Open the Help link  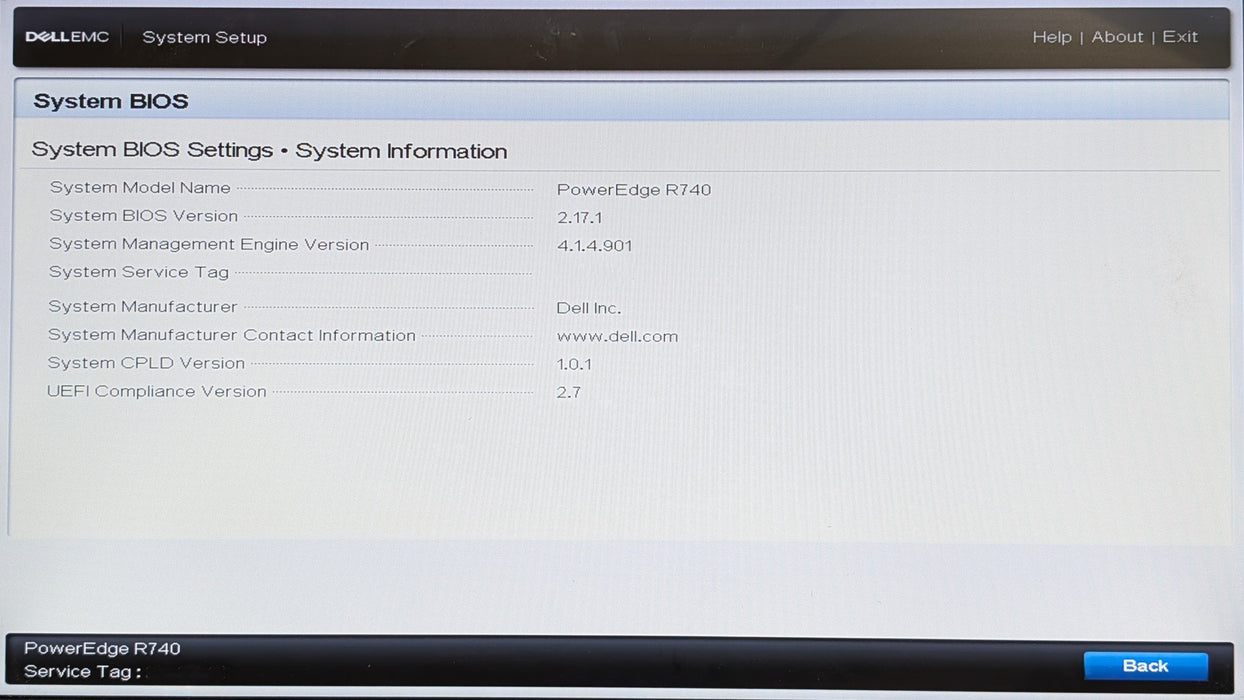tap(1051, 37)
